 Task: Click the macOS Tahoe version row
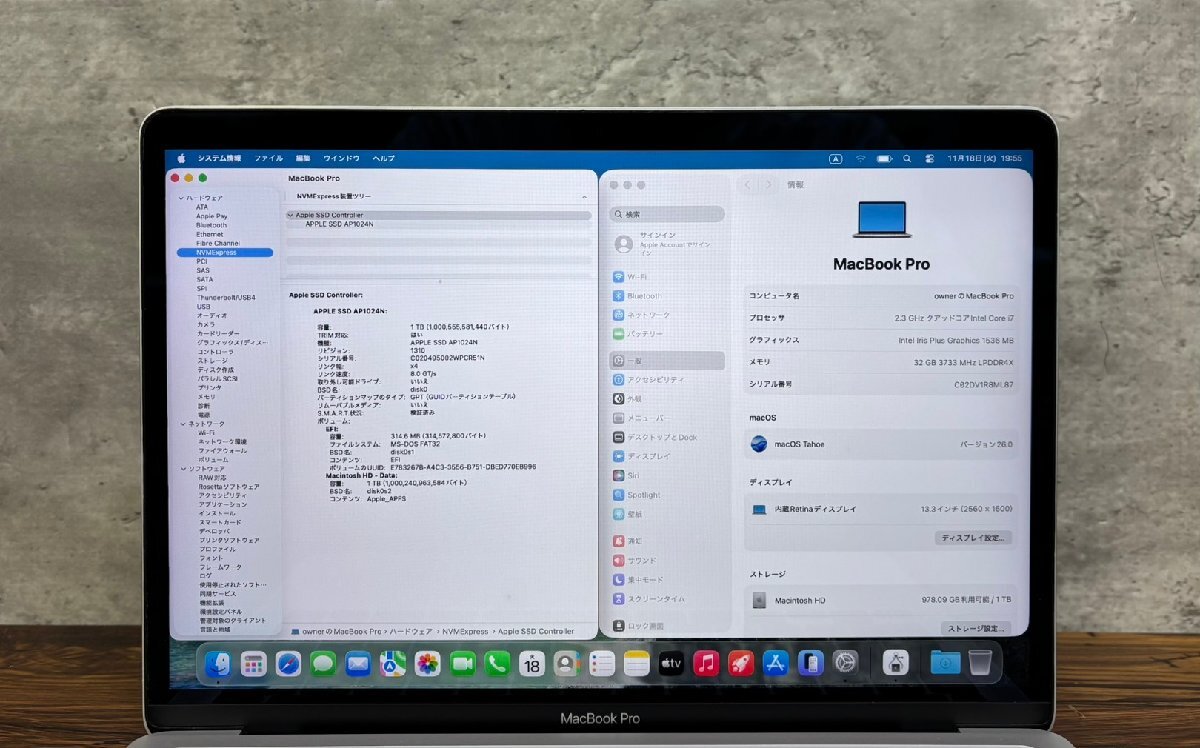(x=881, y=444)
